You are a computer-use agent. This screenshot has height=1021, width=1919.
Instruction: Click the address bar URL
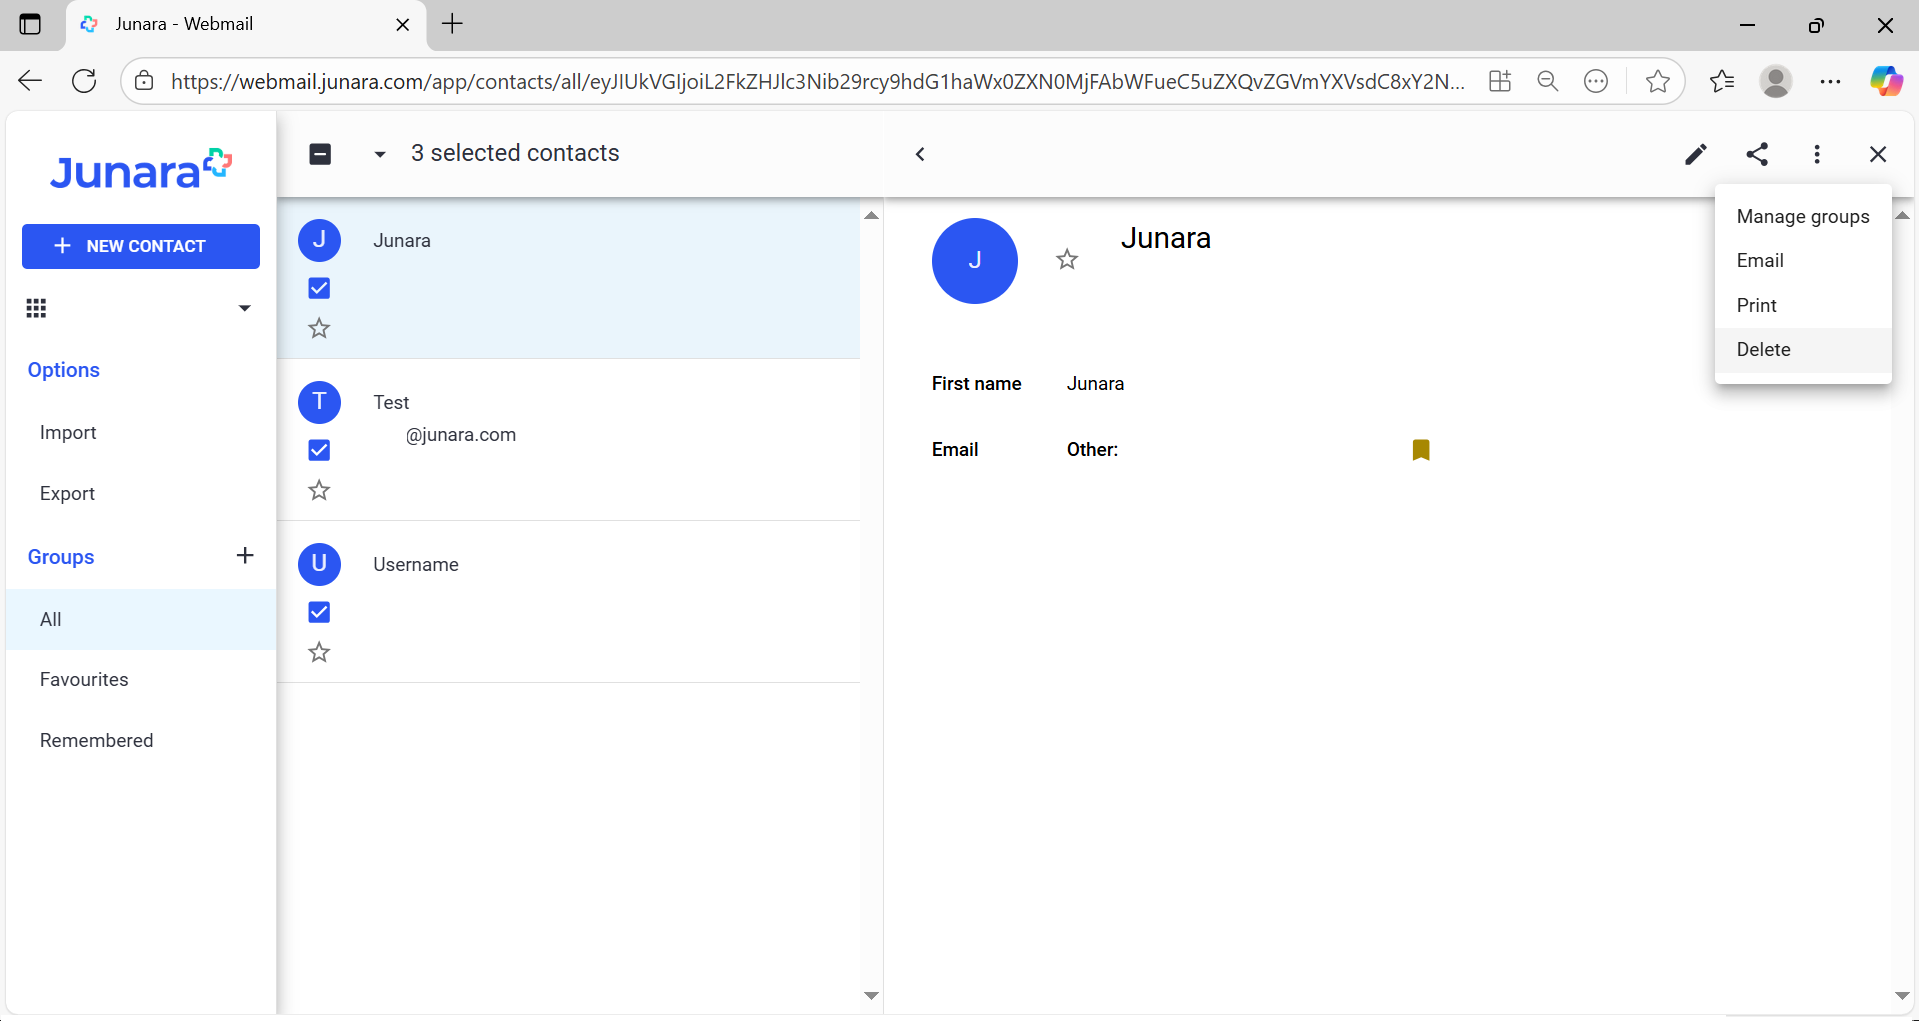click(x=817, y=81)
